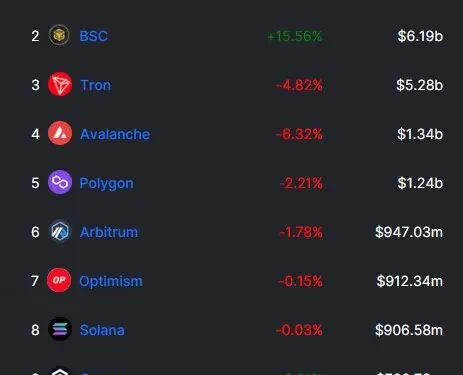Open the Tron chain link
This screenshot has height=375, width=463.
pos(96,85)
